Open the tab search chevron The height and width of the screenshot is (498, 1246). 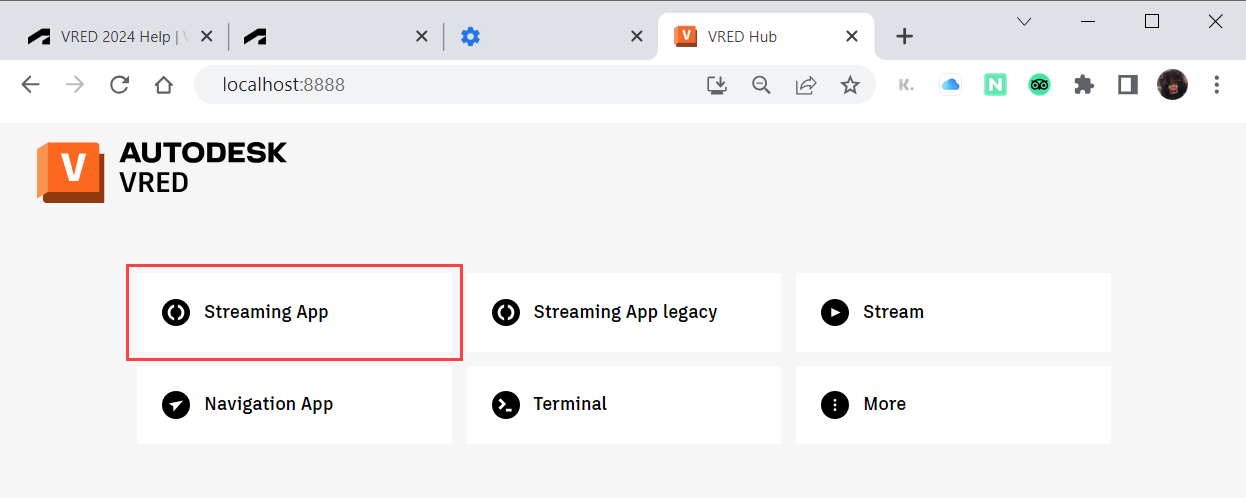click(1024, 21)
